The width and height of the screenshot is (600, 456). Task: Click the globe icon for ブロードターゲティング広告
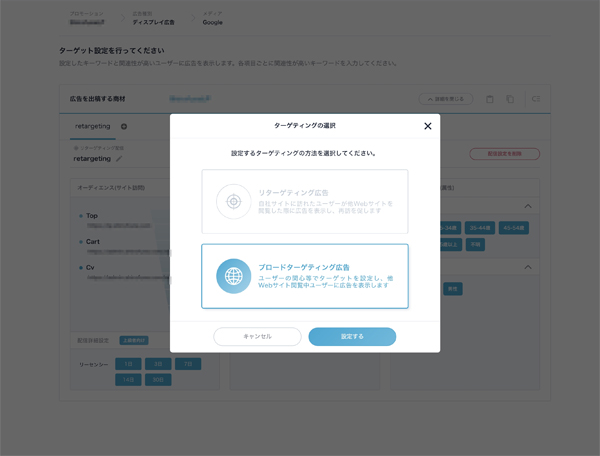pos(233,276)
